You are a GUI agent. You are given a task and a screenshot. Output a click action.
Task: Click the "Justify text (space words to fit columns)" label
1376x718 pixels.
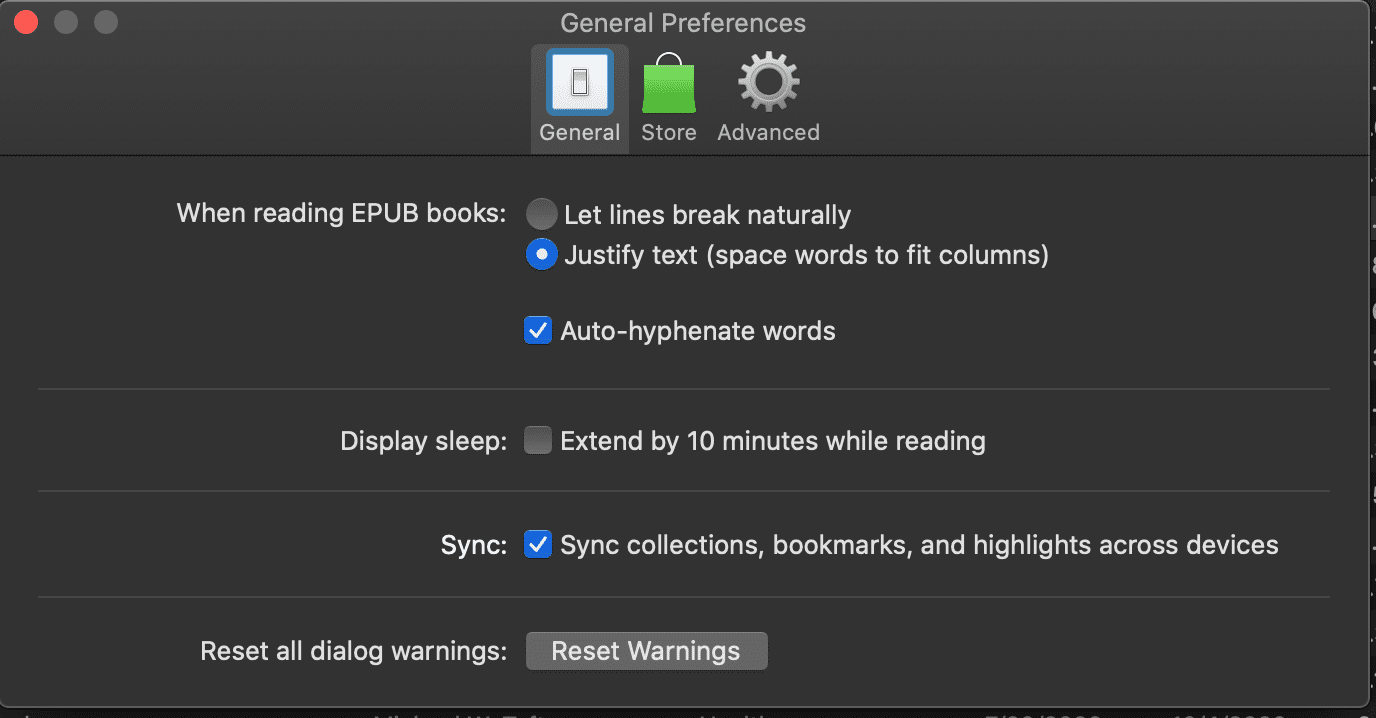point(806,255)
